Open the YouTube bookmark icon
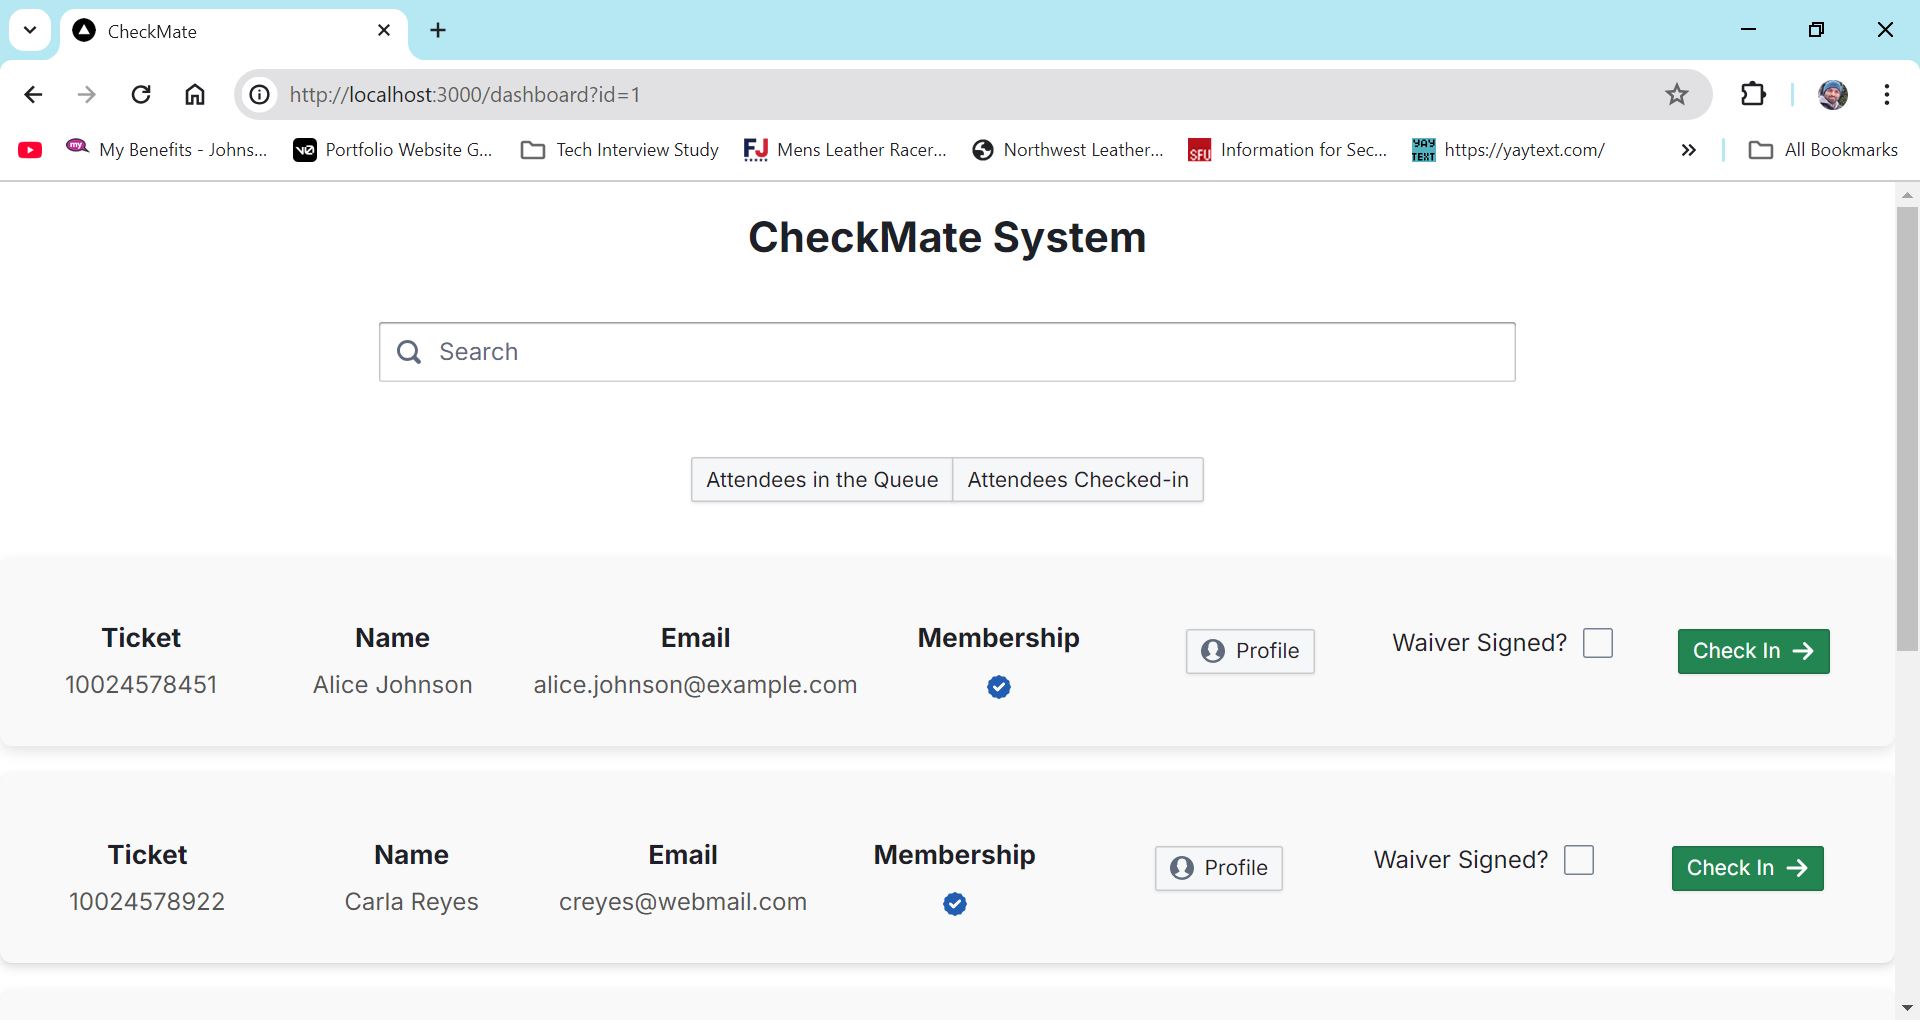Image resolution: width=1920 pixels, height=1020 pixels. point(30,150)
